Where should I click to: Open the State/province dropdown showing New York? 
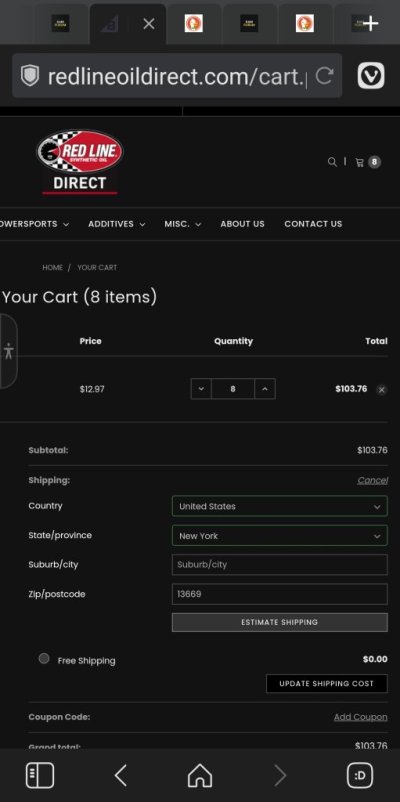280,536
